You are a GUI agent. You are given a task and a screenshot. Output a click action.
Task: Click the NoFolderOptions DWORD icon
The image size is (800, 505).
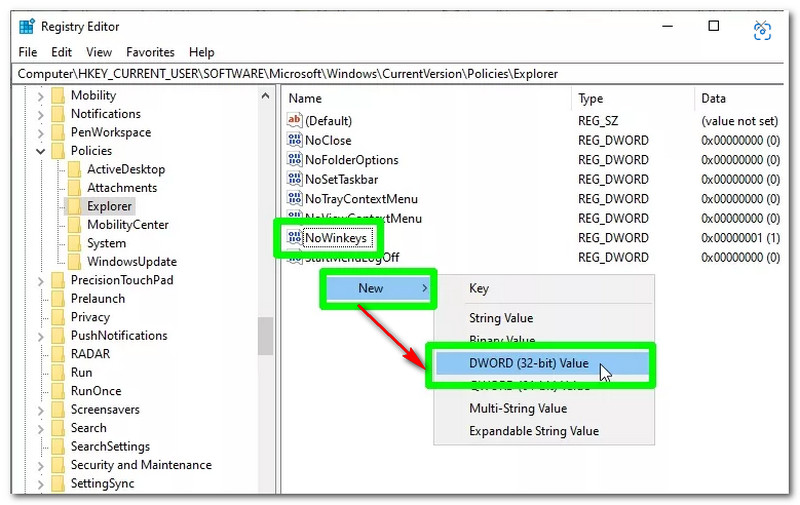(294, 159)
